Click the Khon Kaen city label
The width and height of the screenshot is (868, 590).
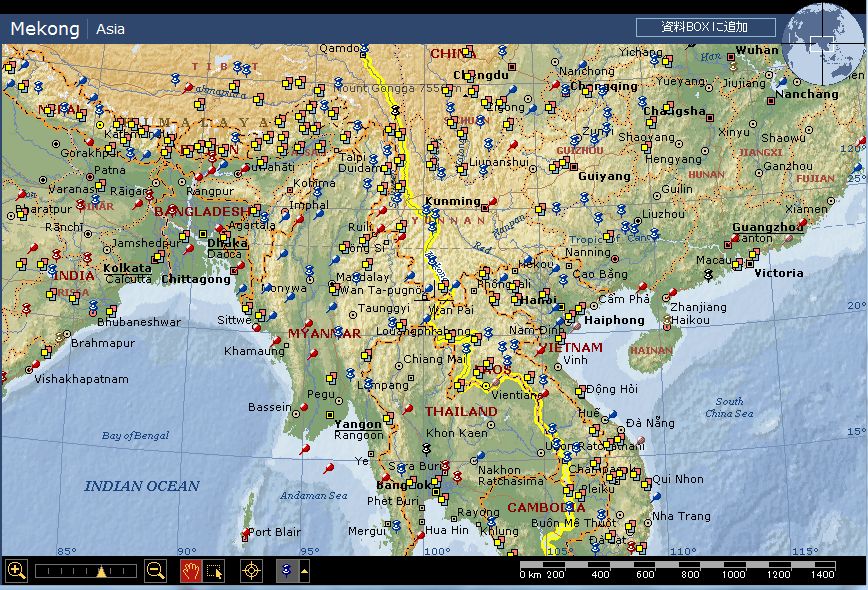(457, 433)
